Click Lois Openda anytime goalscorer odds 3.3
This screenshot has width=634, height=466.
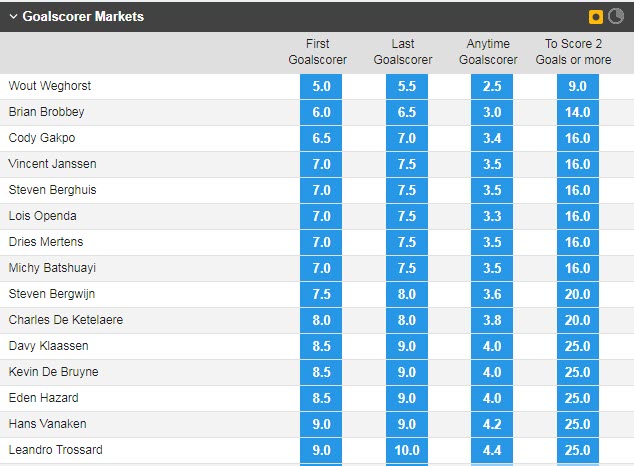pos(492,217)
